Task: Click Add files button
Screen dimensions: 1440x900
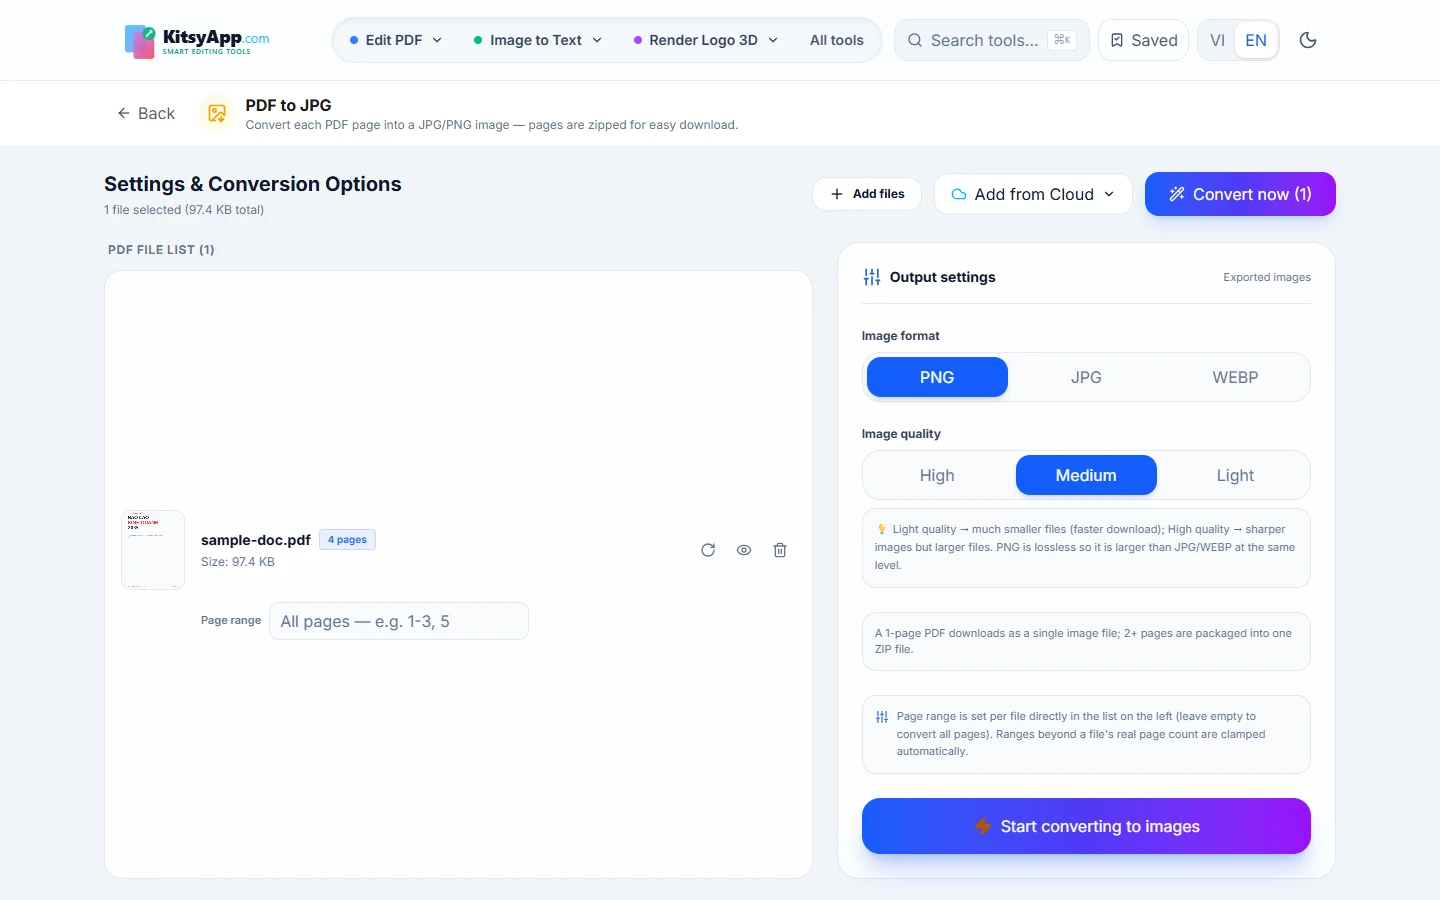Action: pos(868,194)
